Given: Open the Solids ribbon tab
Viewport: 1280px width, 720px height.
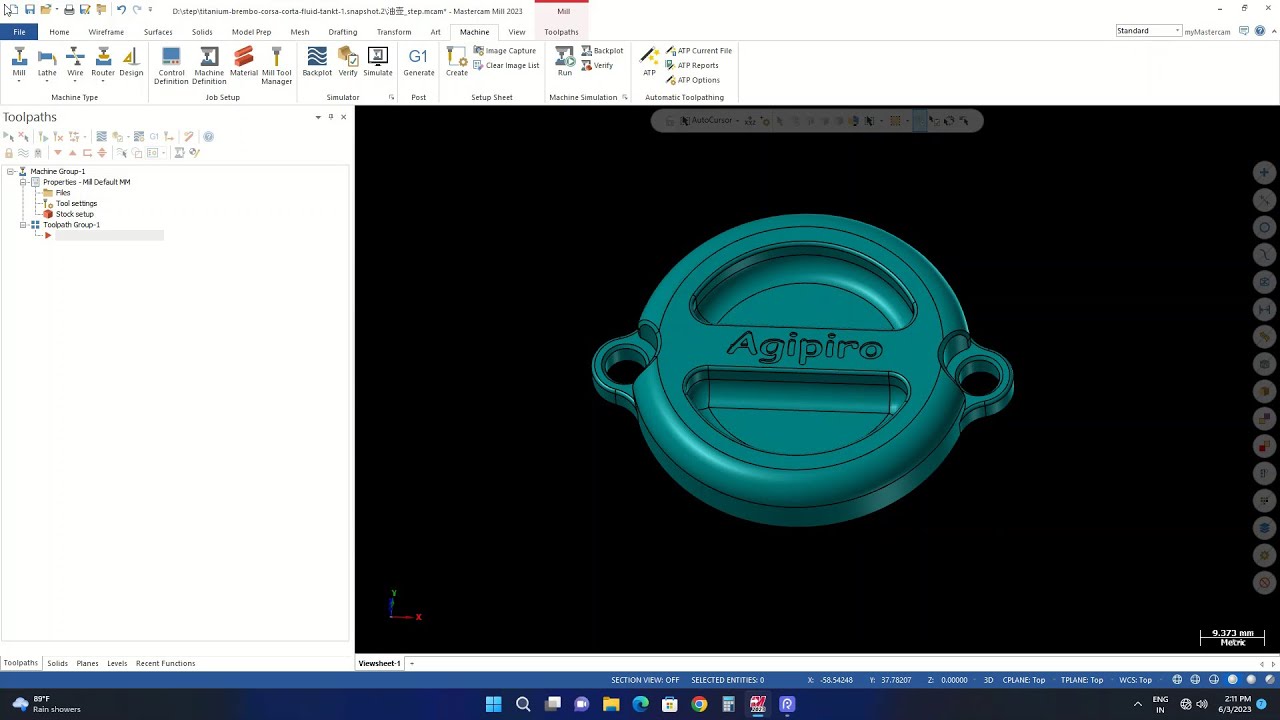Looking at the screenshot, I should click(x=202, y=32).
